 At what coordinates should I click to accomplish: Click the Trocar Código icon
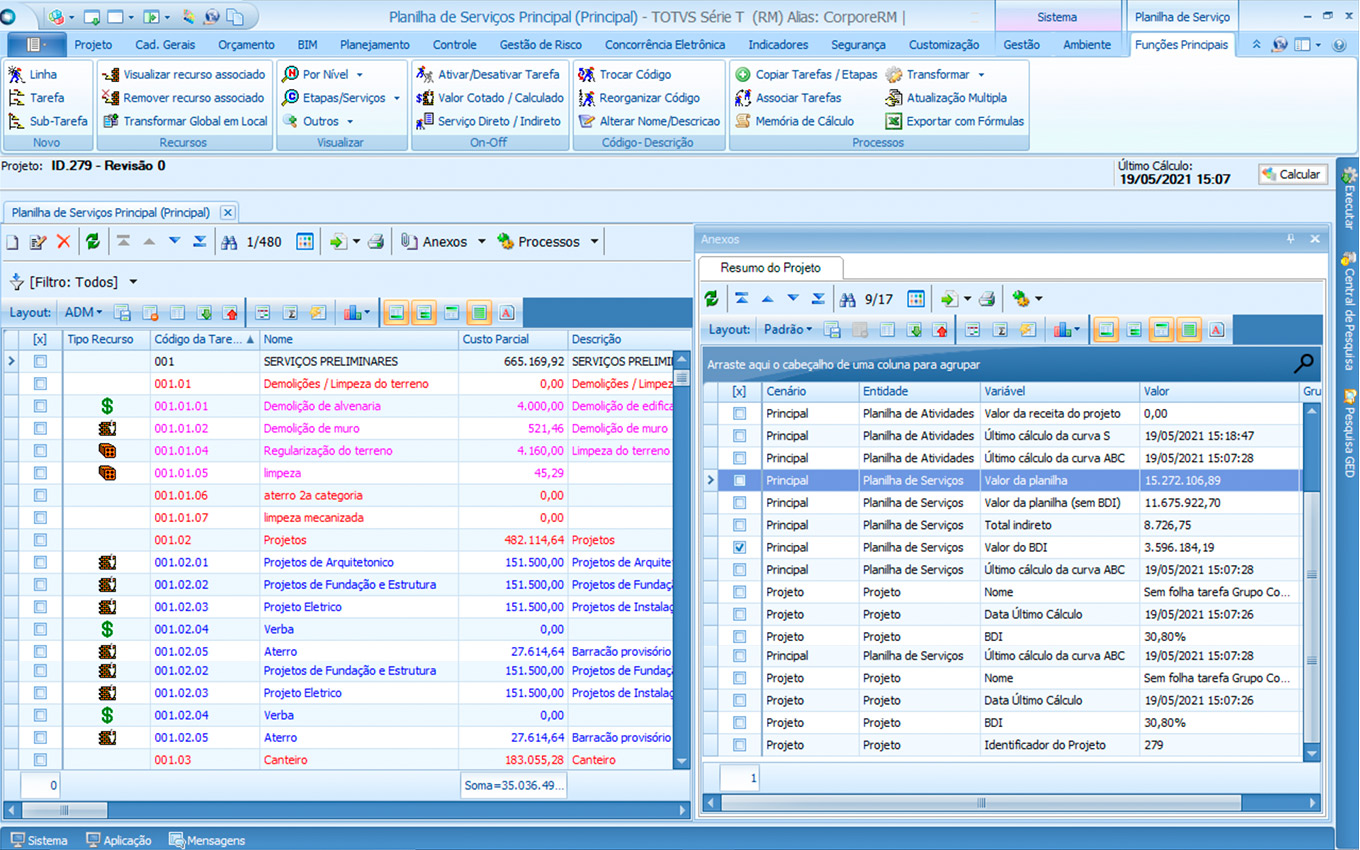click(587, 74)
